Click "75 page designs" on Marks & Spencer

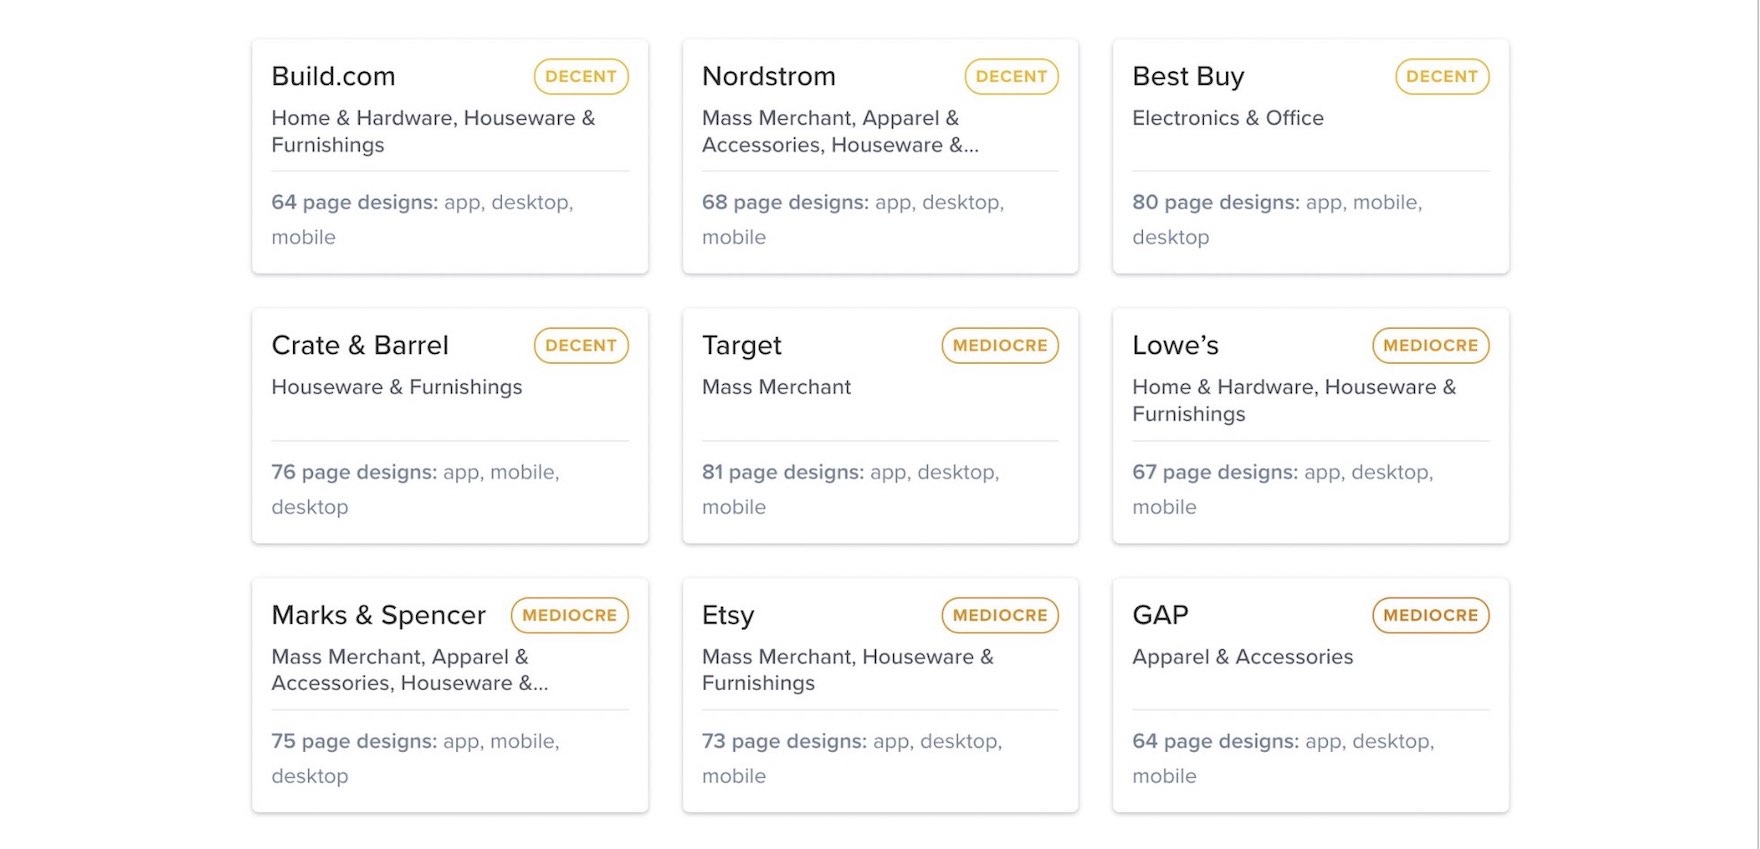pos(354,741)
